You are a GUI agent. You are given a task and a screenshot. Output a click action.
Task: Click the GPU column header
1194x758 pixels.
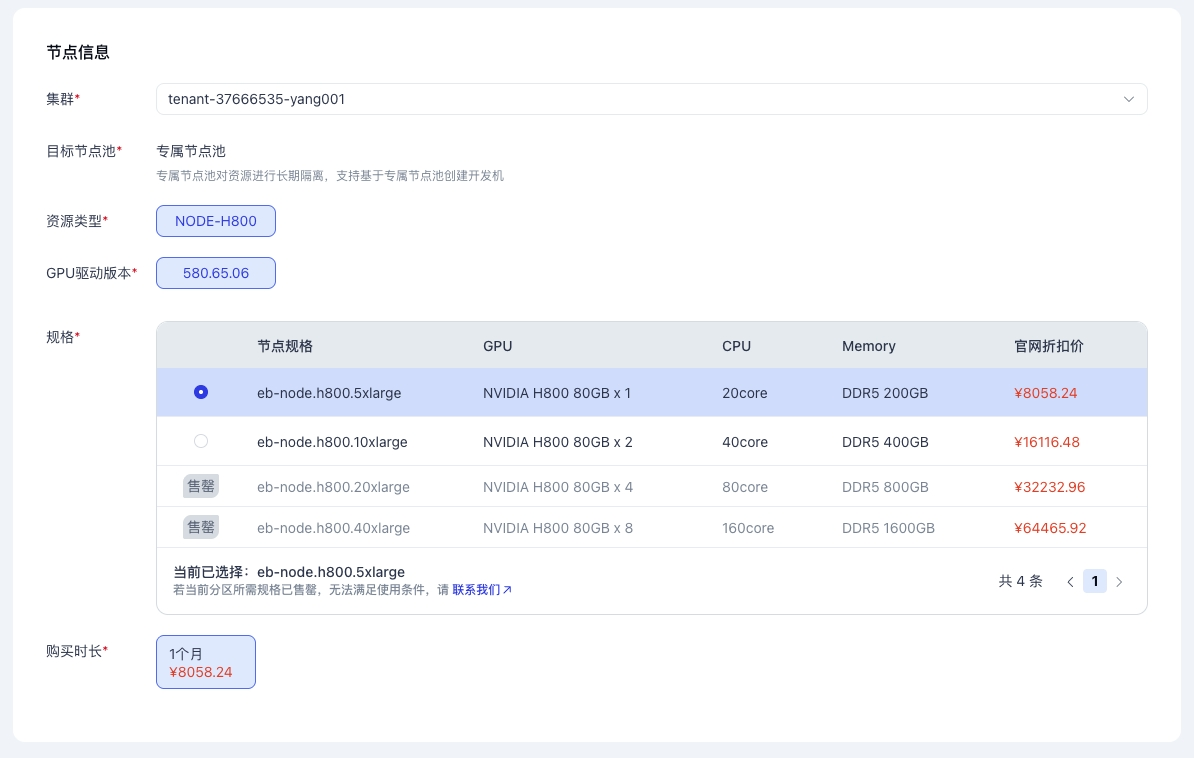[497, 346]
